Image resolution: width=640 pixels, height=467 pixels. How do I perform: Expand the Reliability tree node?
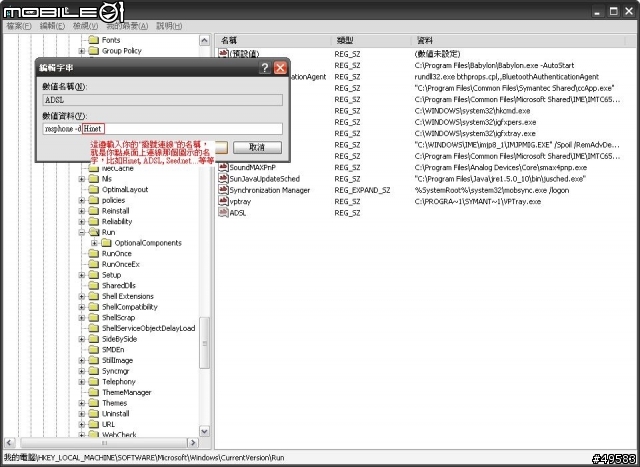pyautogui.click(x=82, y=222)
